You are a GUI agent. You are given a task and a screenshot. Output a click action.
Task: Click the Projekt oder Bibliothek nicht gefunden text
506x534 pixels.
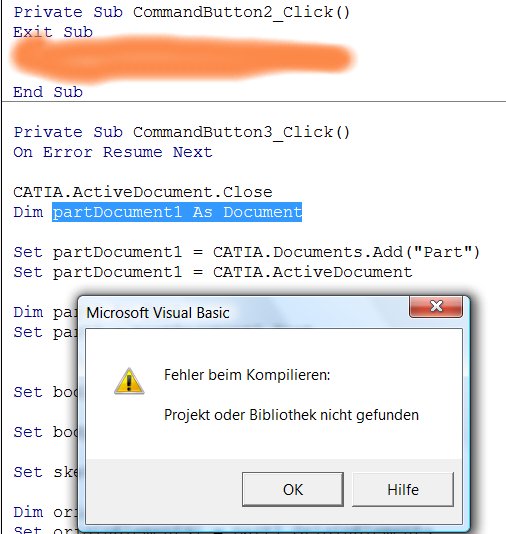(x=291, y=415)
